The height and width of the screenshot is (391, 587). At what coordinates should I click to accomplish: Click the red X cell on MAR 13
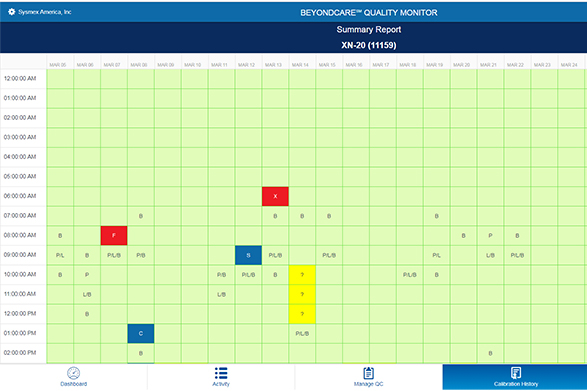click(x=275, y=196)
